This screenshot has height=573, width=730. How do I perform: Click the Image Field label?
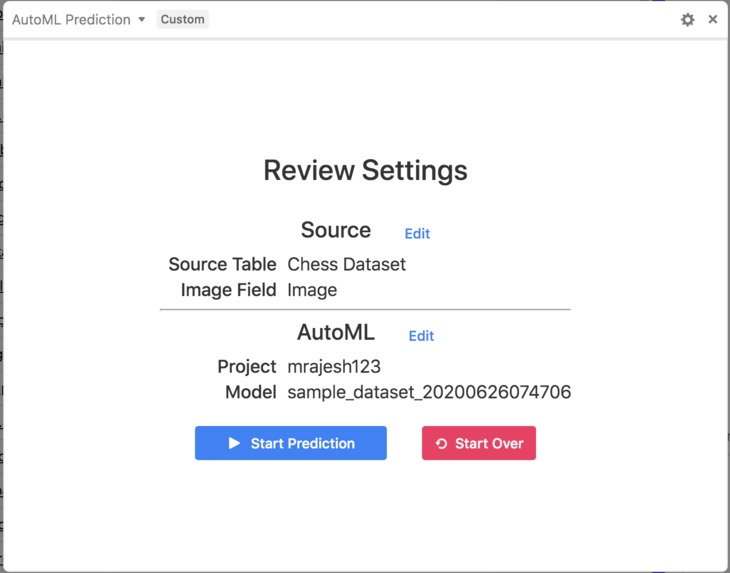[229, 290]
